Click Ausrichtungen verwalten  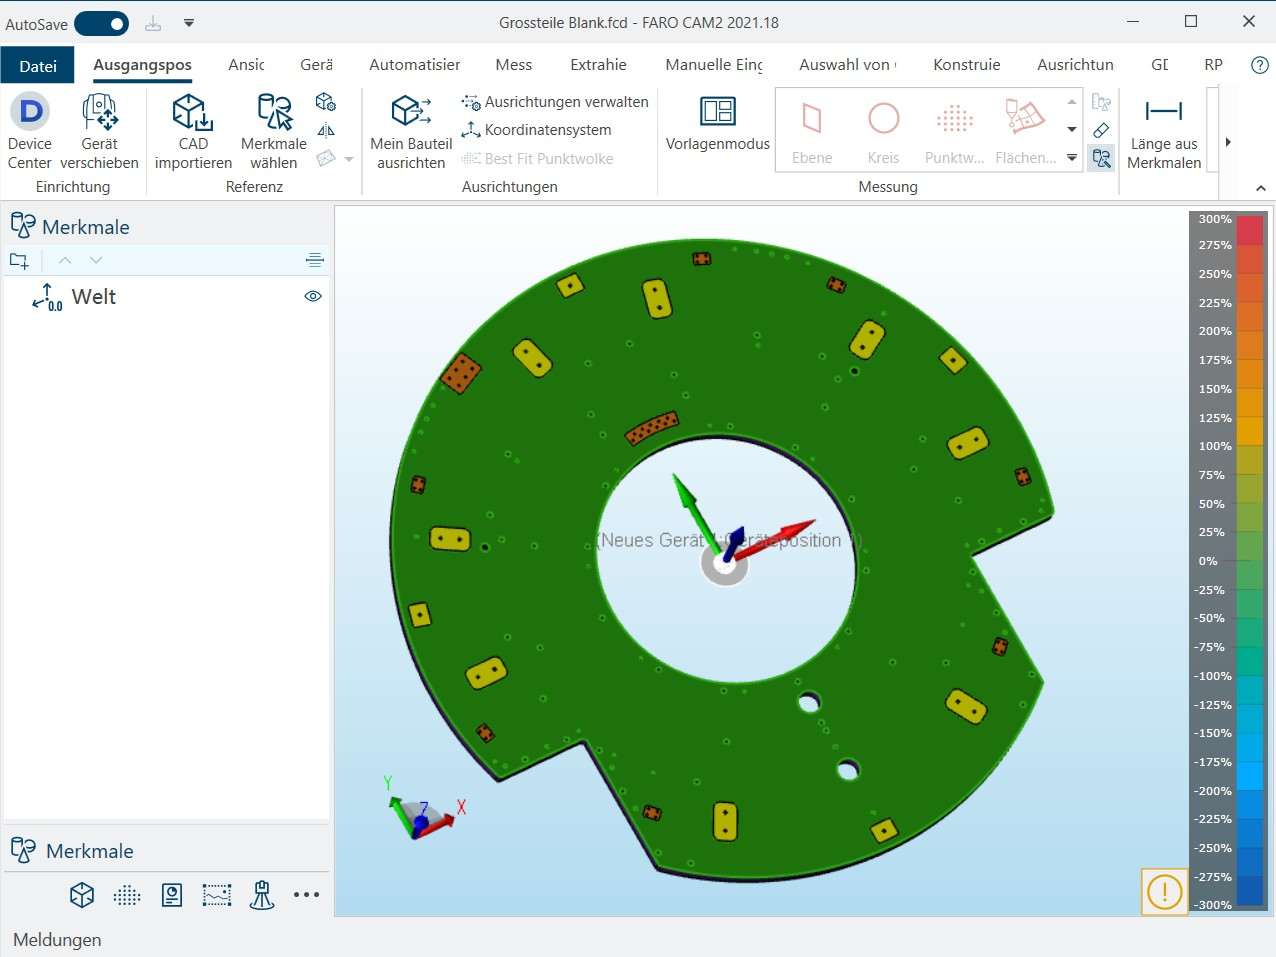coord(555,102)
